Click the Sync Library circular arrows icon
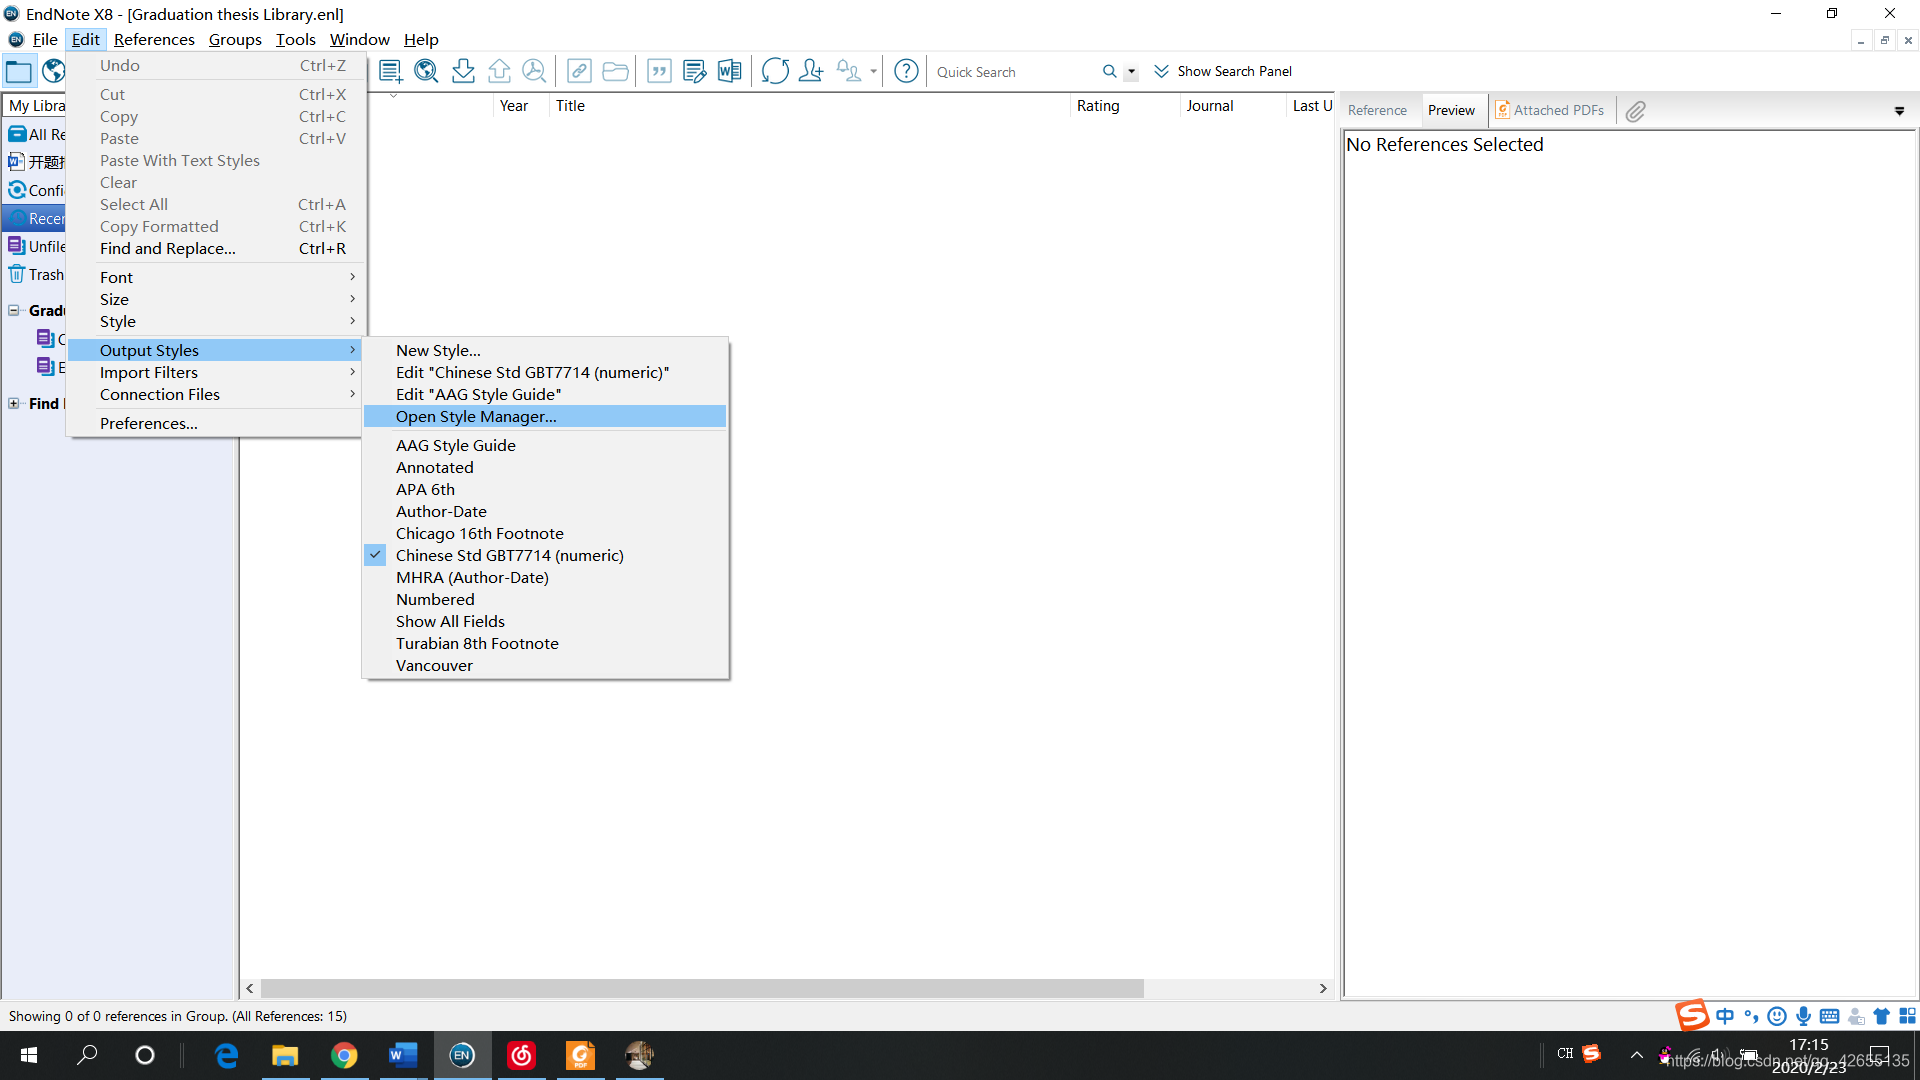 pos(775,71)
